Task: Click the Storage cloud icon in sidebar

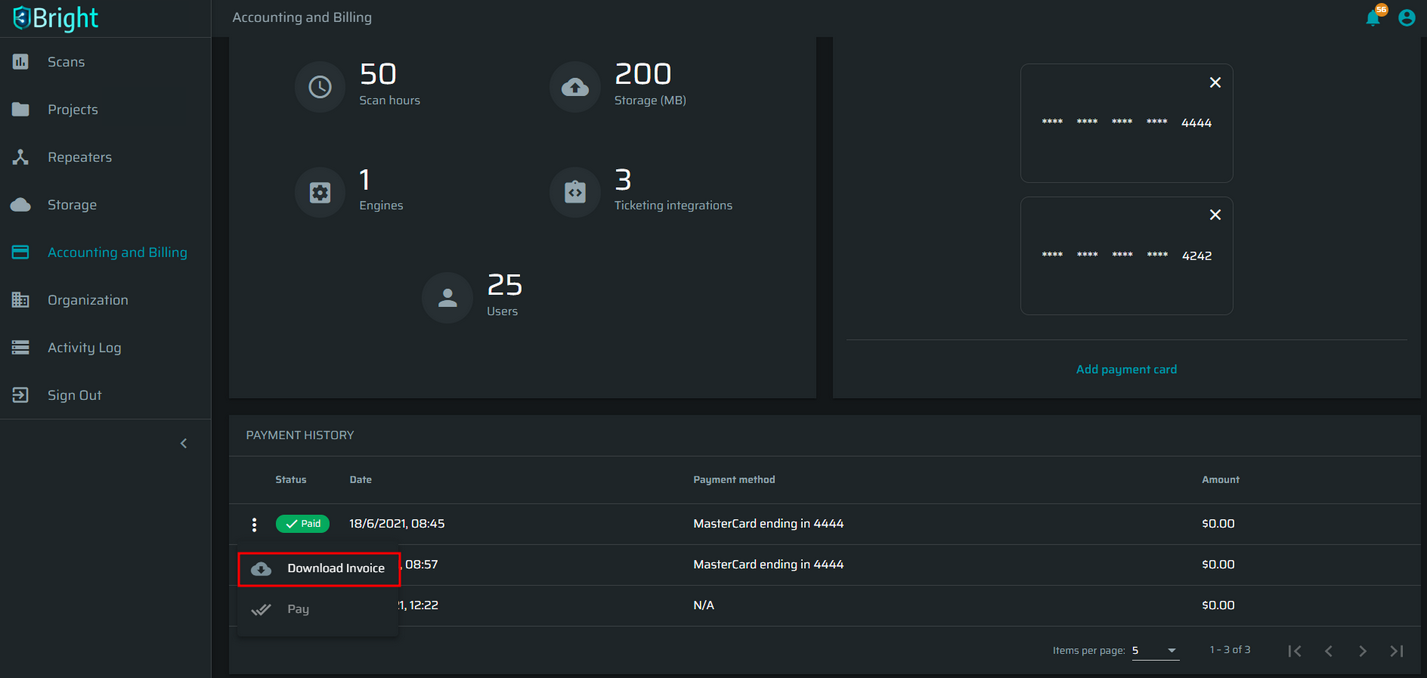Action: point(20,205)
